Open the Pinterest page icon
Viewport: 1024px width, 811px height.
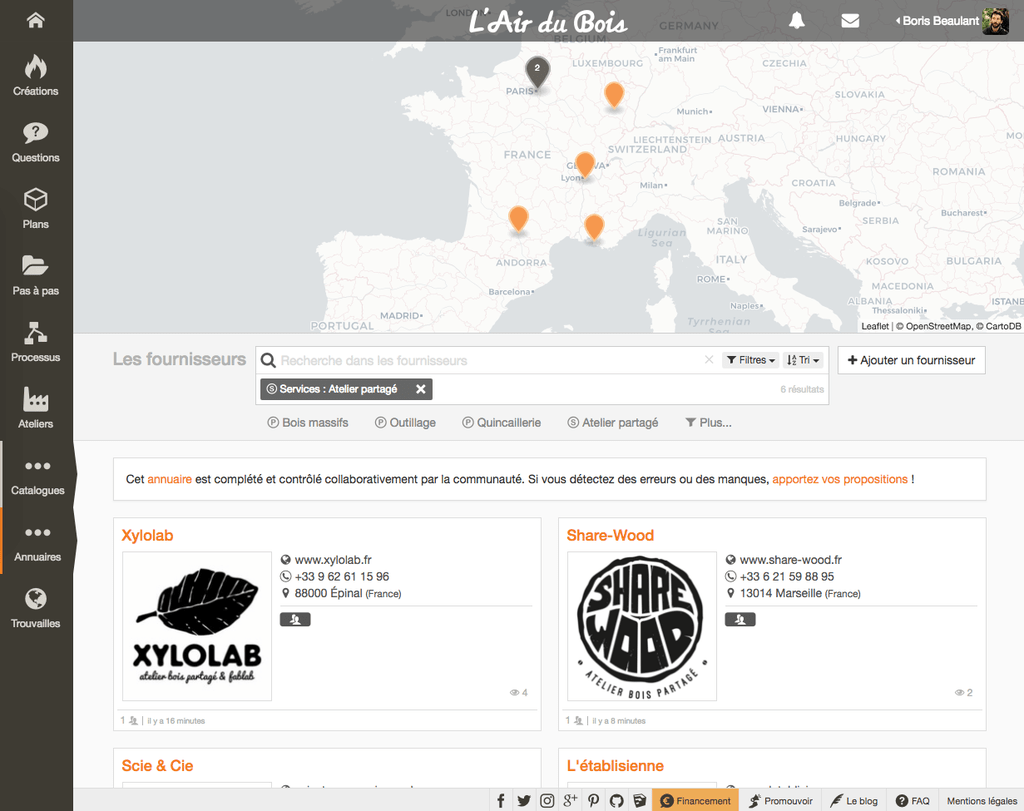(x=594, y=801)
